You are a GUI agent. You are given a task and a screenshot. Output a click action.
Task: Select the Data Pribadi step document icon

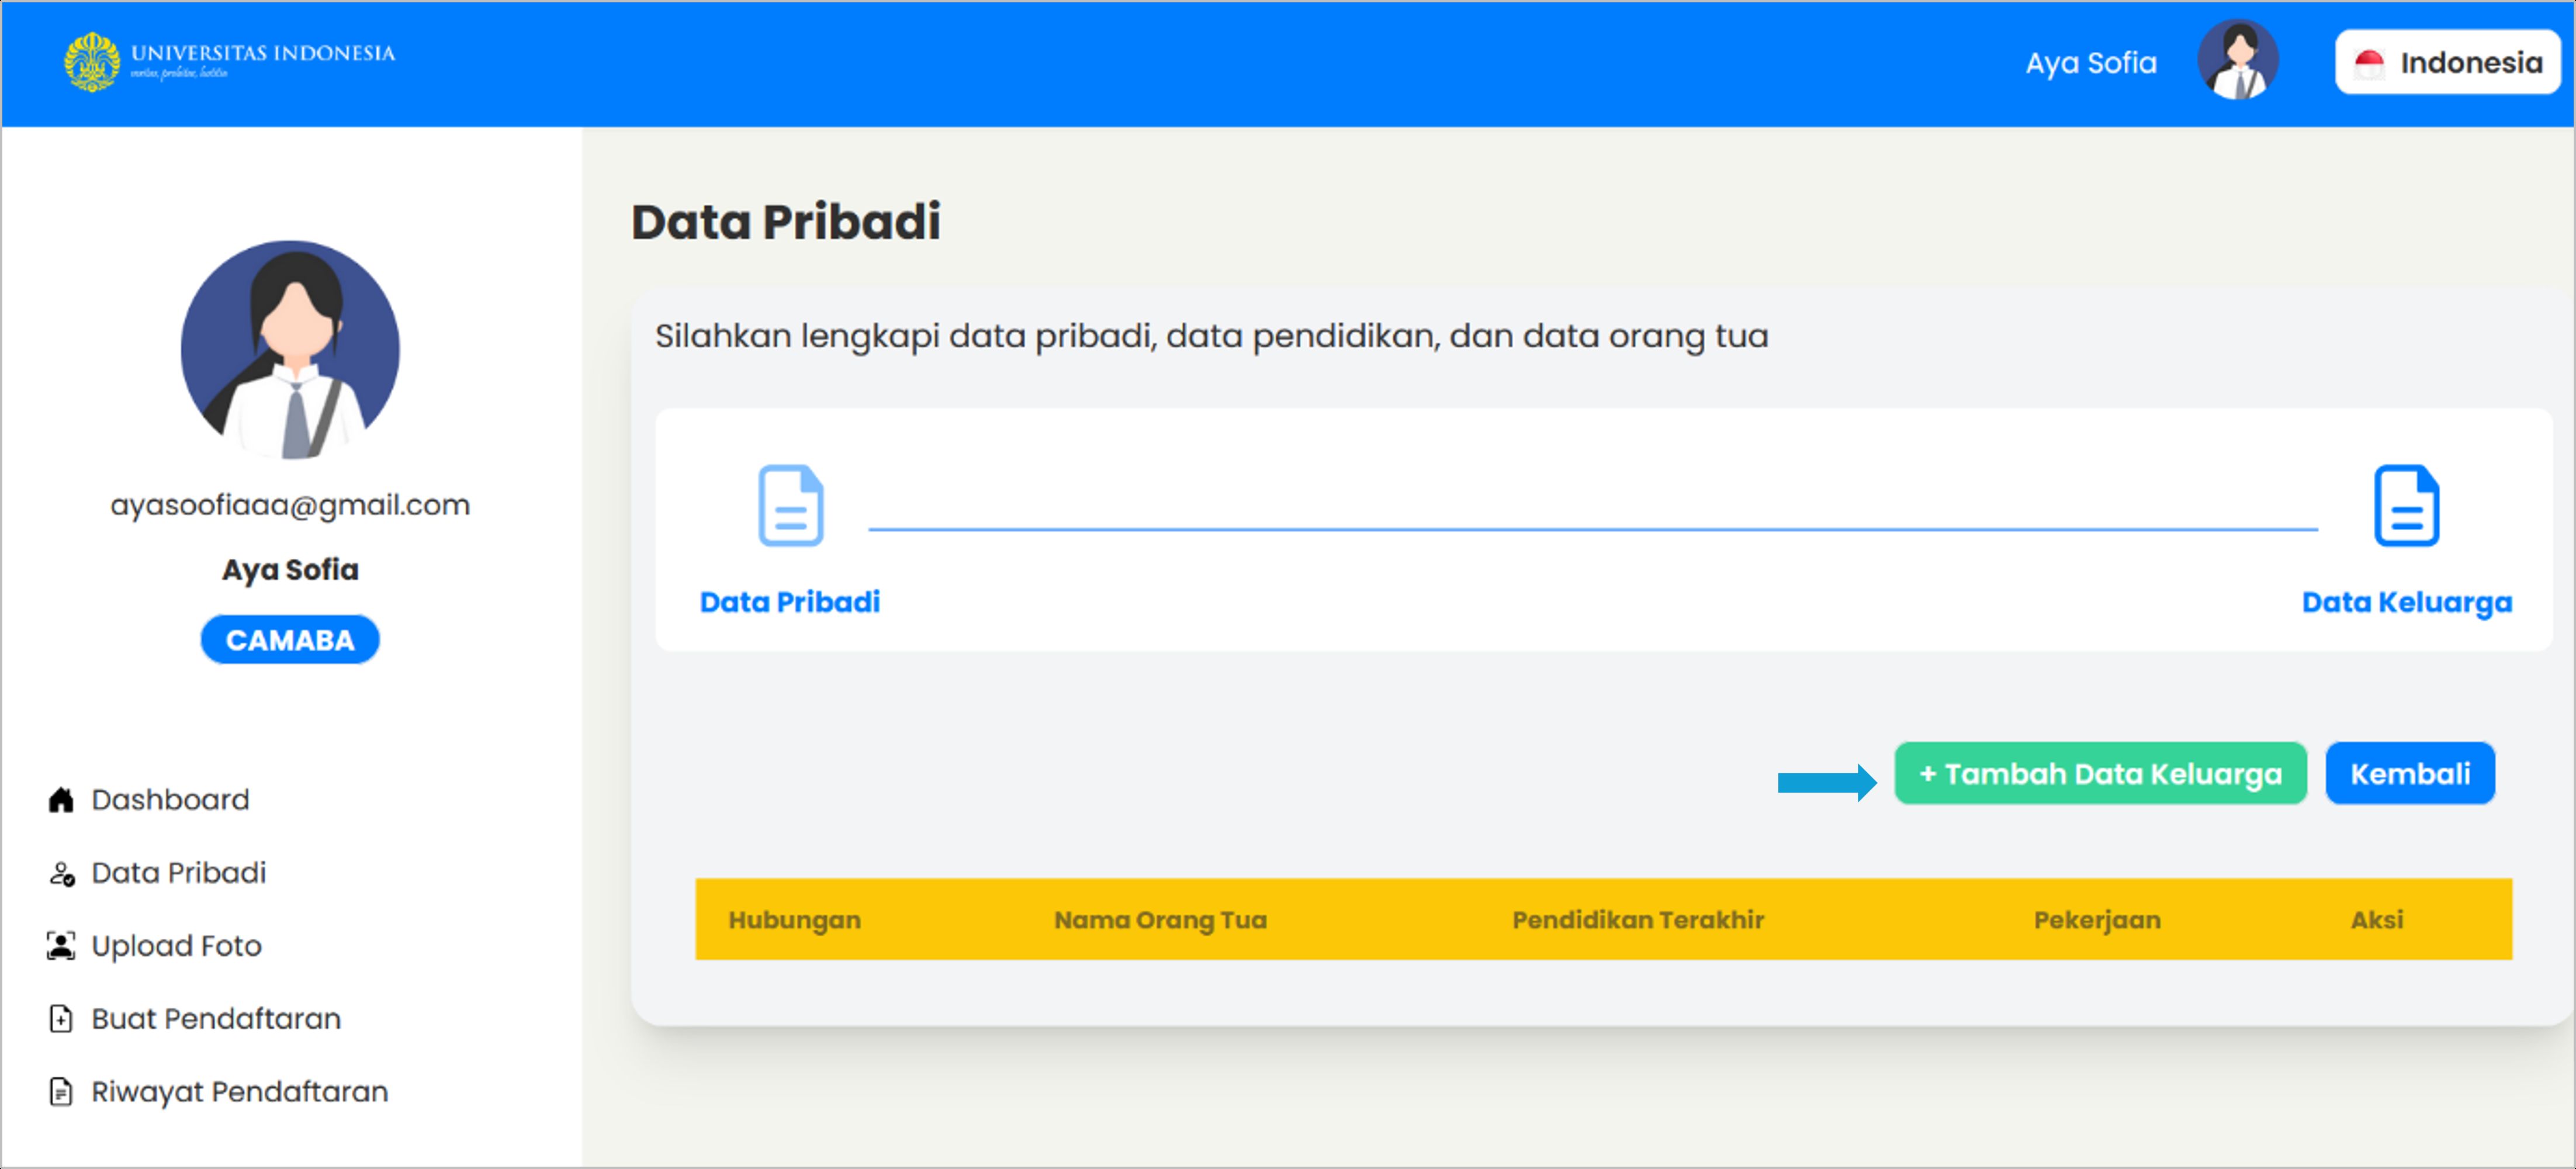[x=790, y=505]
